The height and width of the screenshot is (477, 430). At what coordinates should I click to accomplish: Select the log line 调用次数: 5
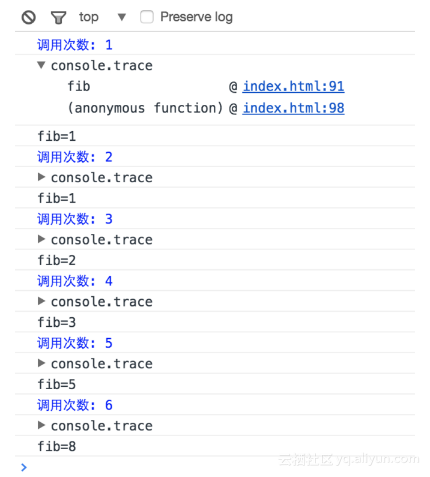[x=215, y=343]
